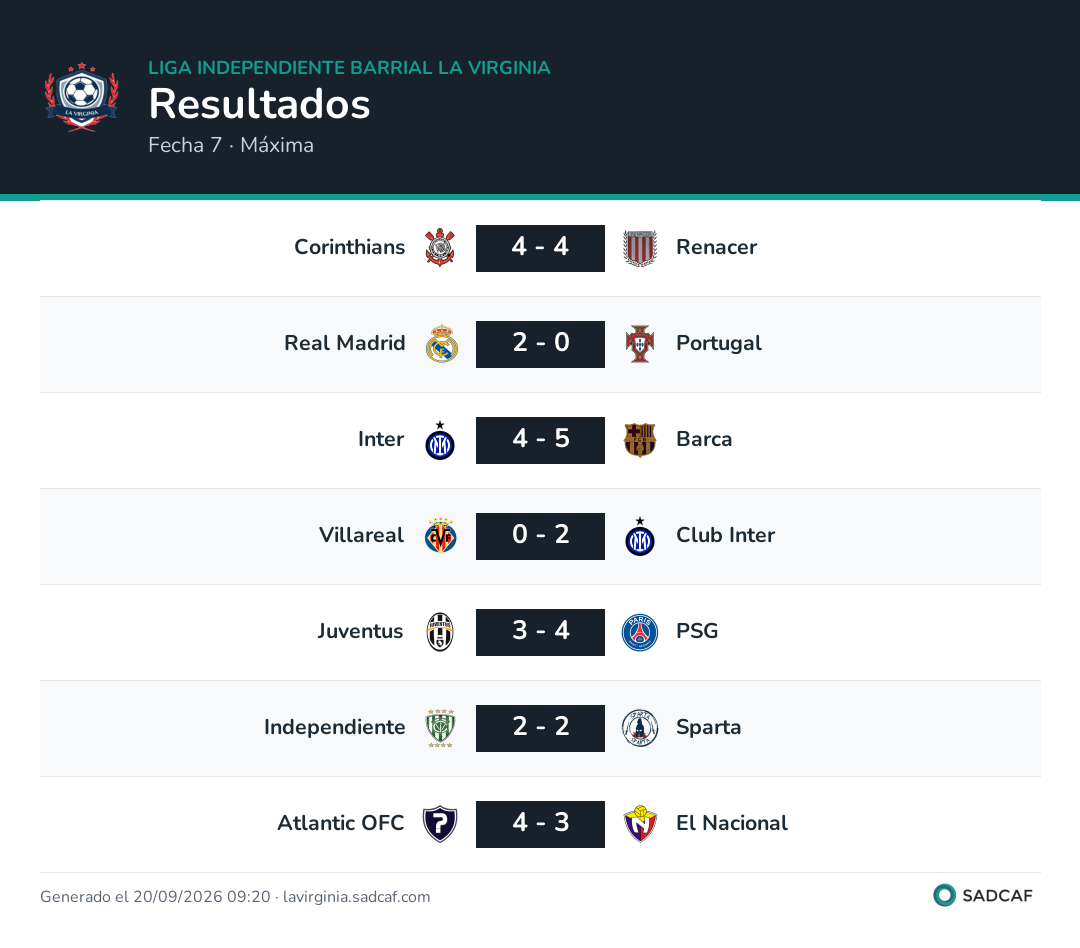Select the Atlantic OFC question-mark shield
Screen dimensions: 1080x948
[x=440, y=824]
